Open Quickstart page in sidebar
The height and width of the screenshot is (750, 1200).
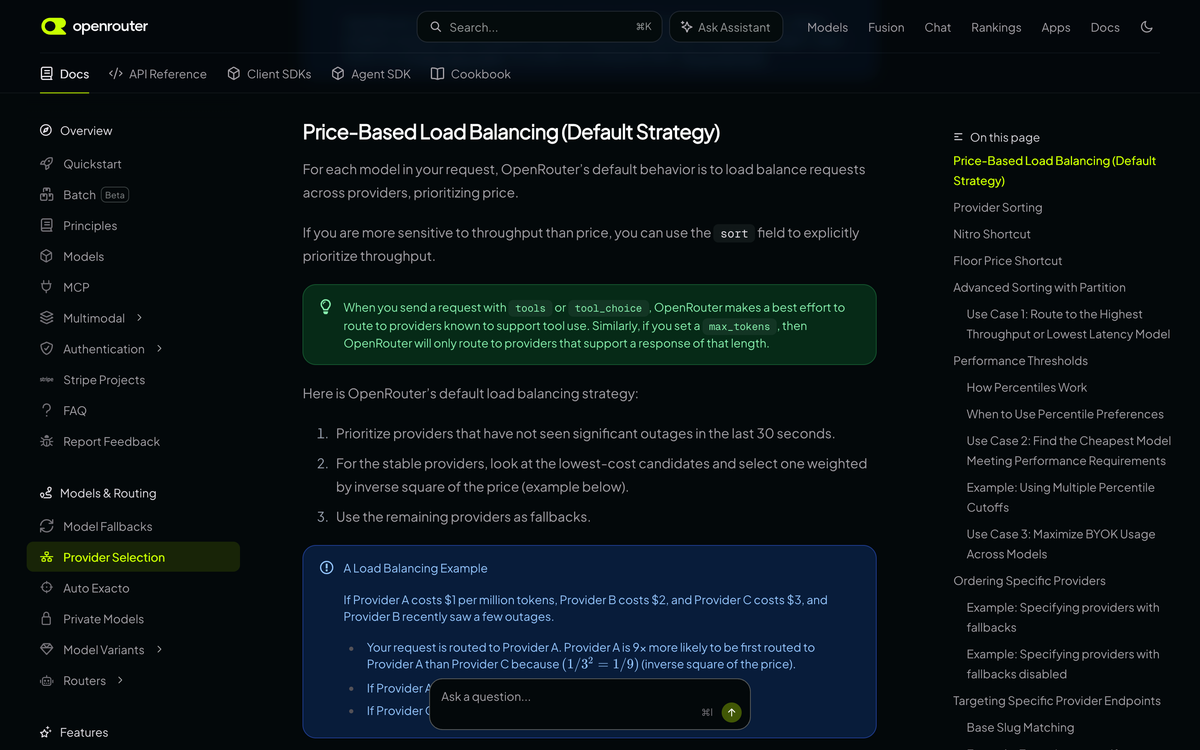click(92, 164)
